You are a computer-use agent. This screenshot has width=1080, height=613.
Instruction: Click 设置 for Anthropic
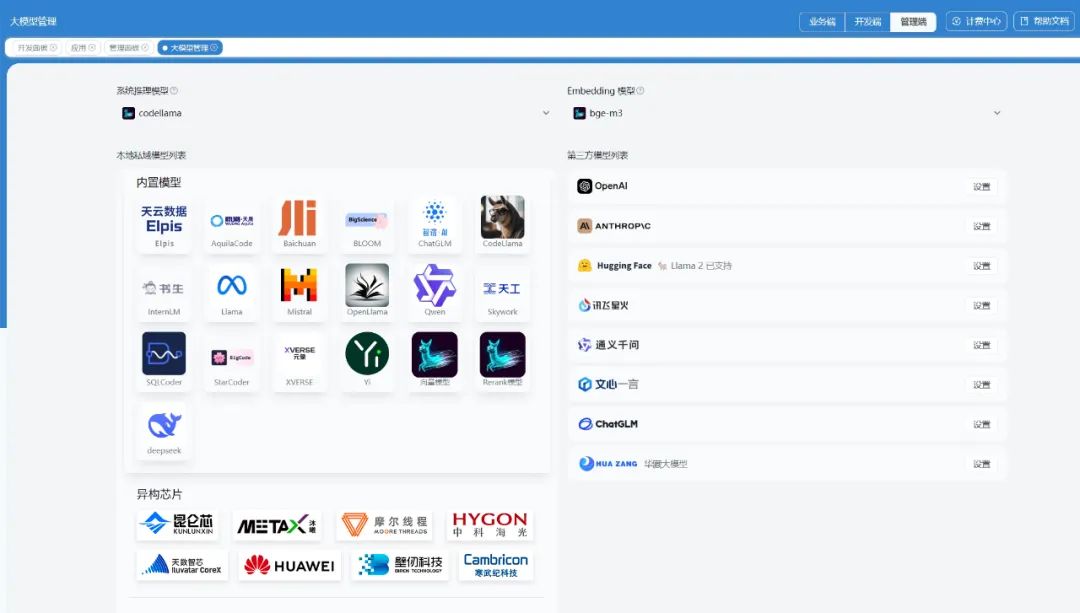pos(982,226)
